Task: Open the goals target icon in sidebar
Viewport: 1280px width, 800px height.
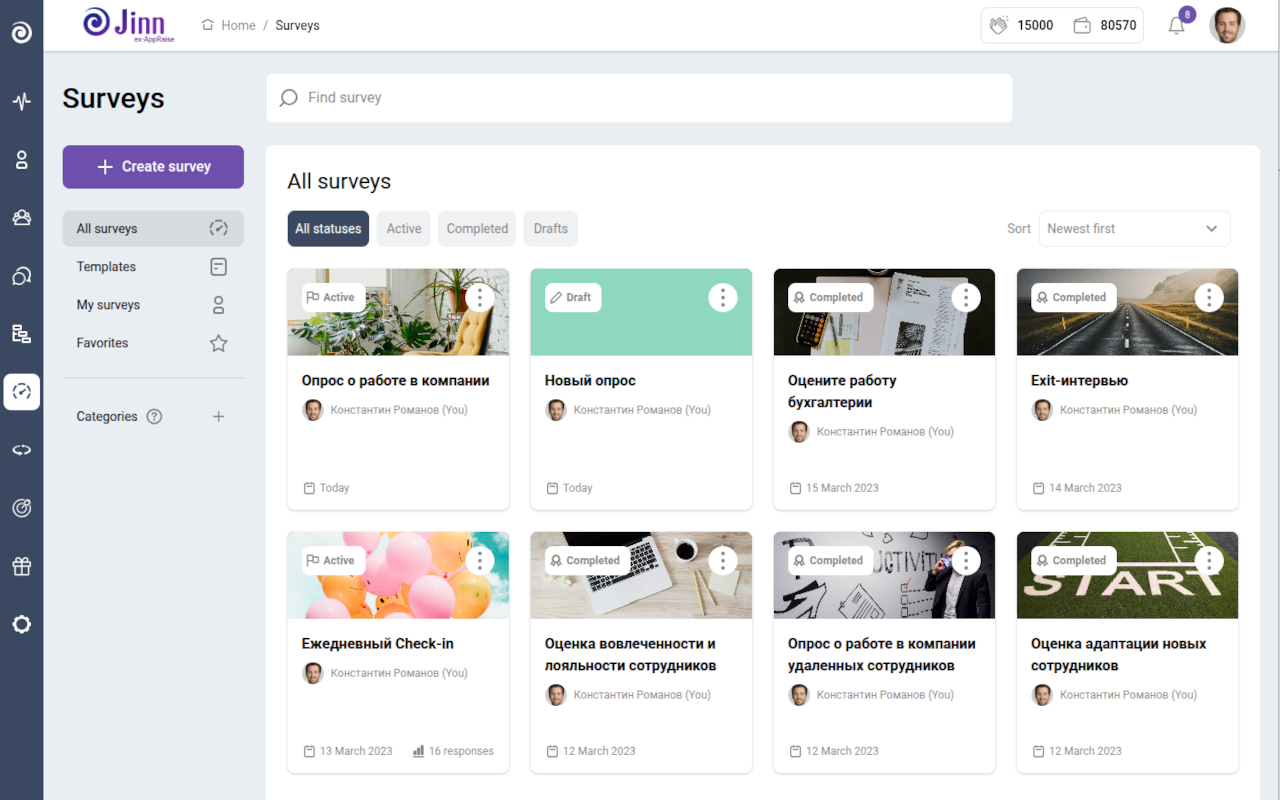Action: 22,508
